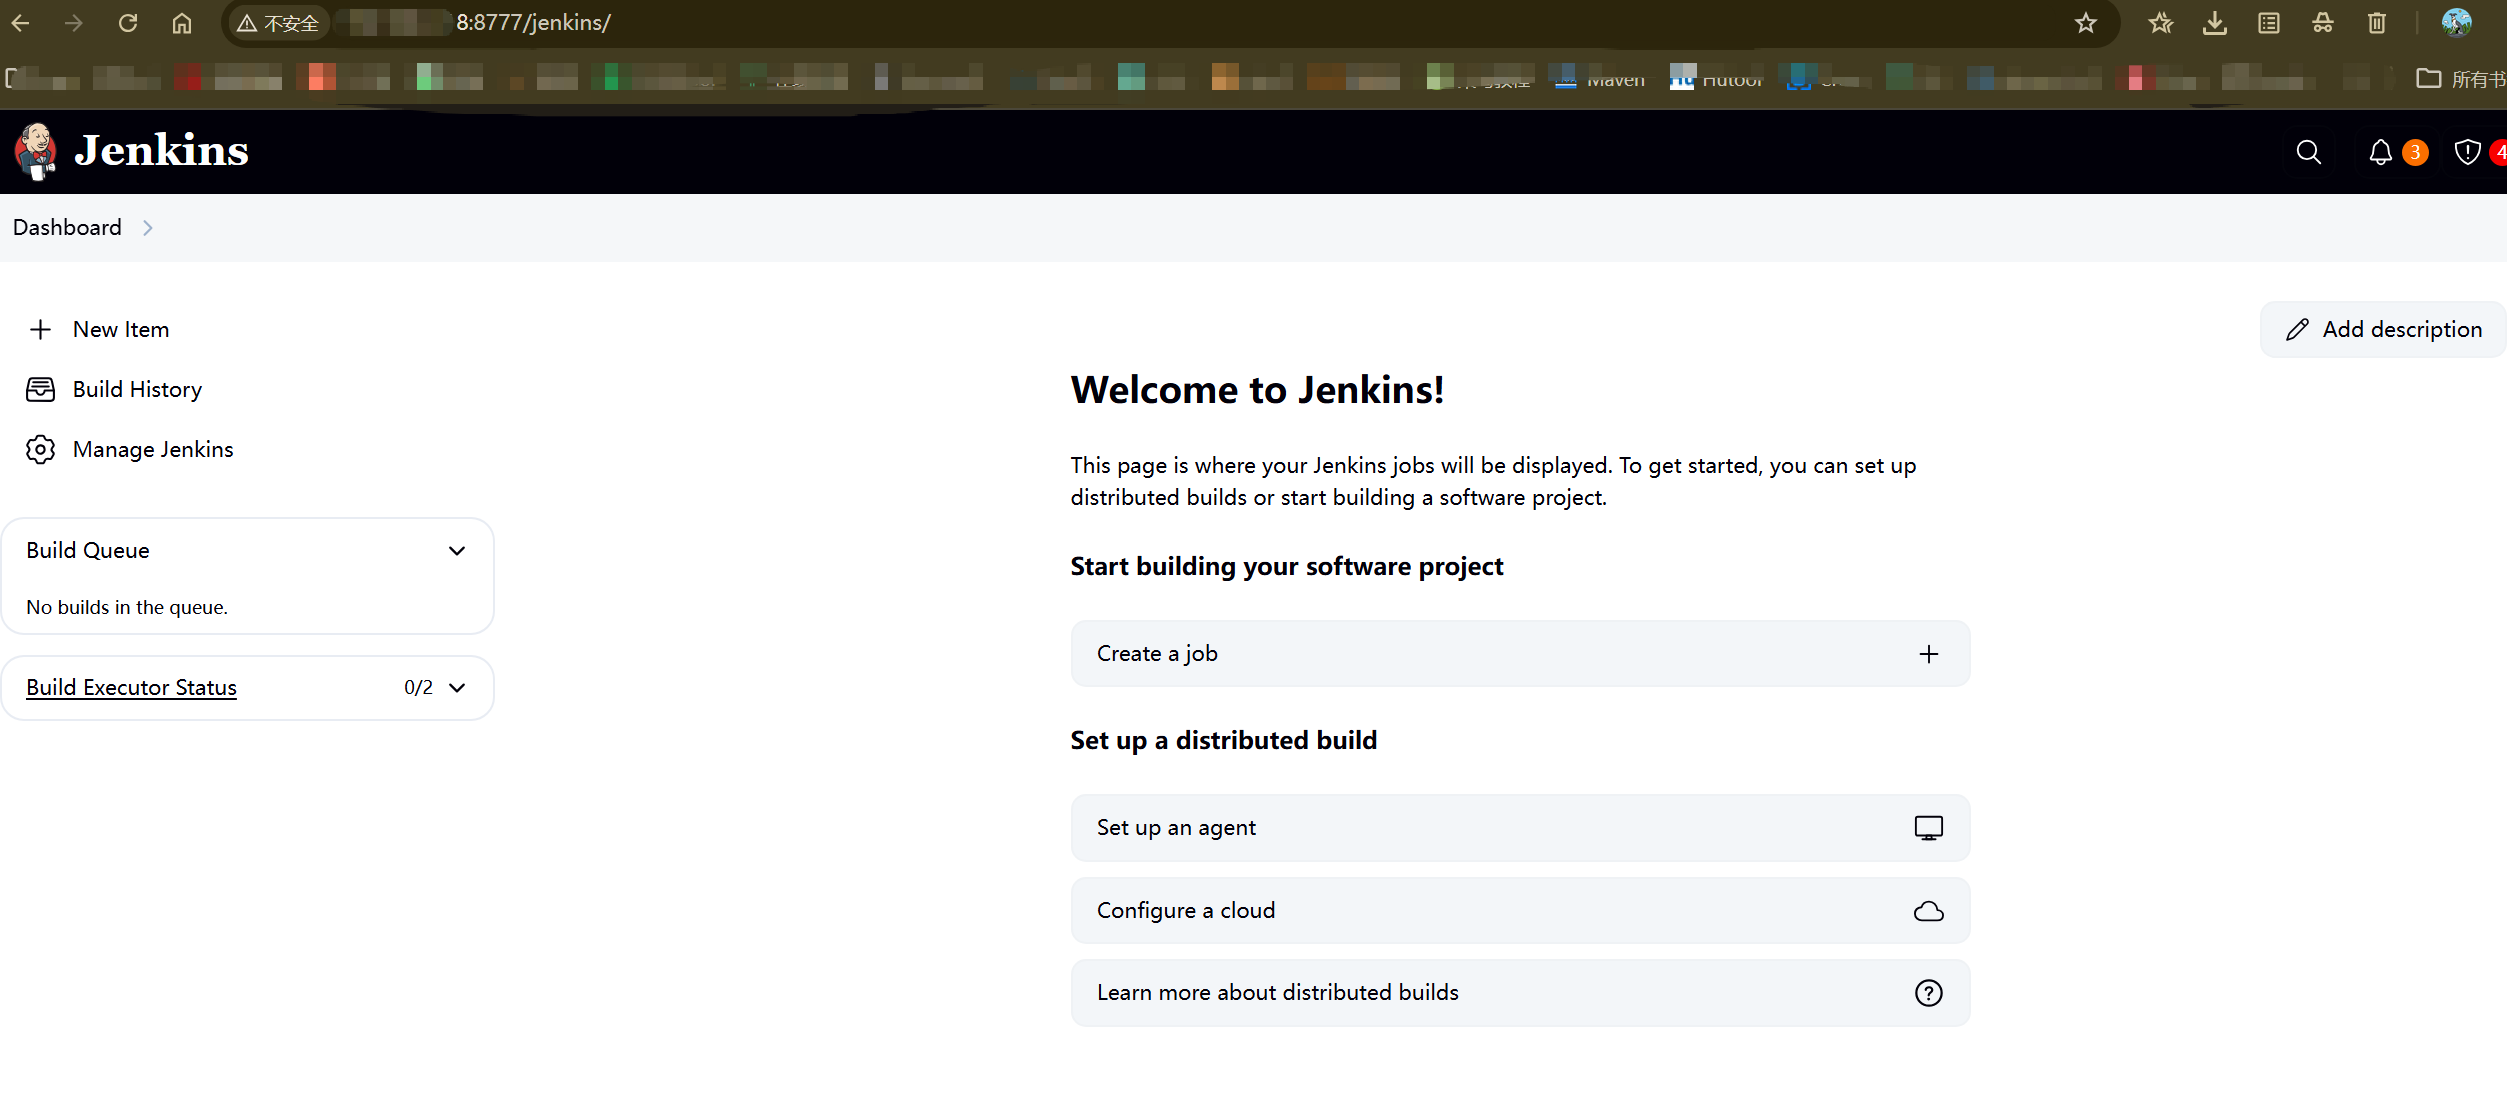Image resolution: width=2507 pixels, height=1113 pixels.
Task: Click the Manage Jenkins gear icon
Action: point(40,450)
